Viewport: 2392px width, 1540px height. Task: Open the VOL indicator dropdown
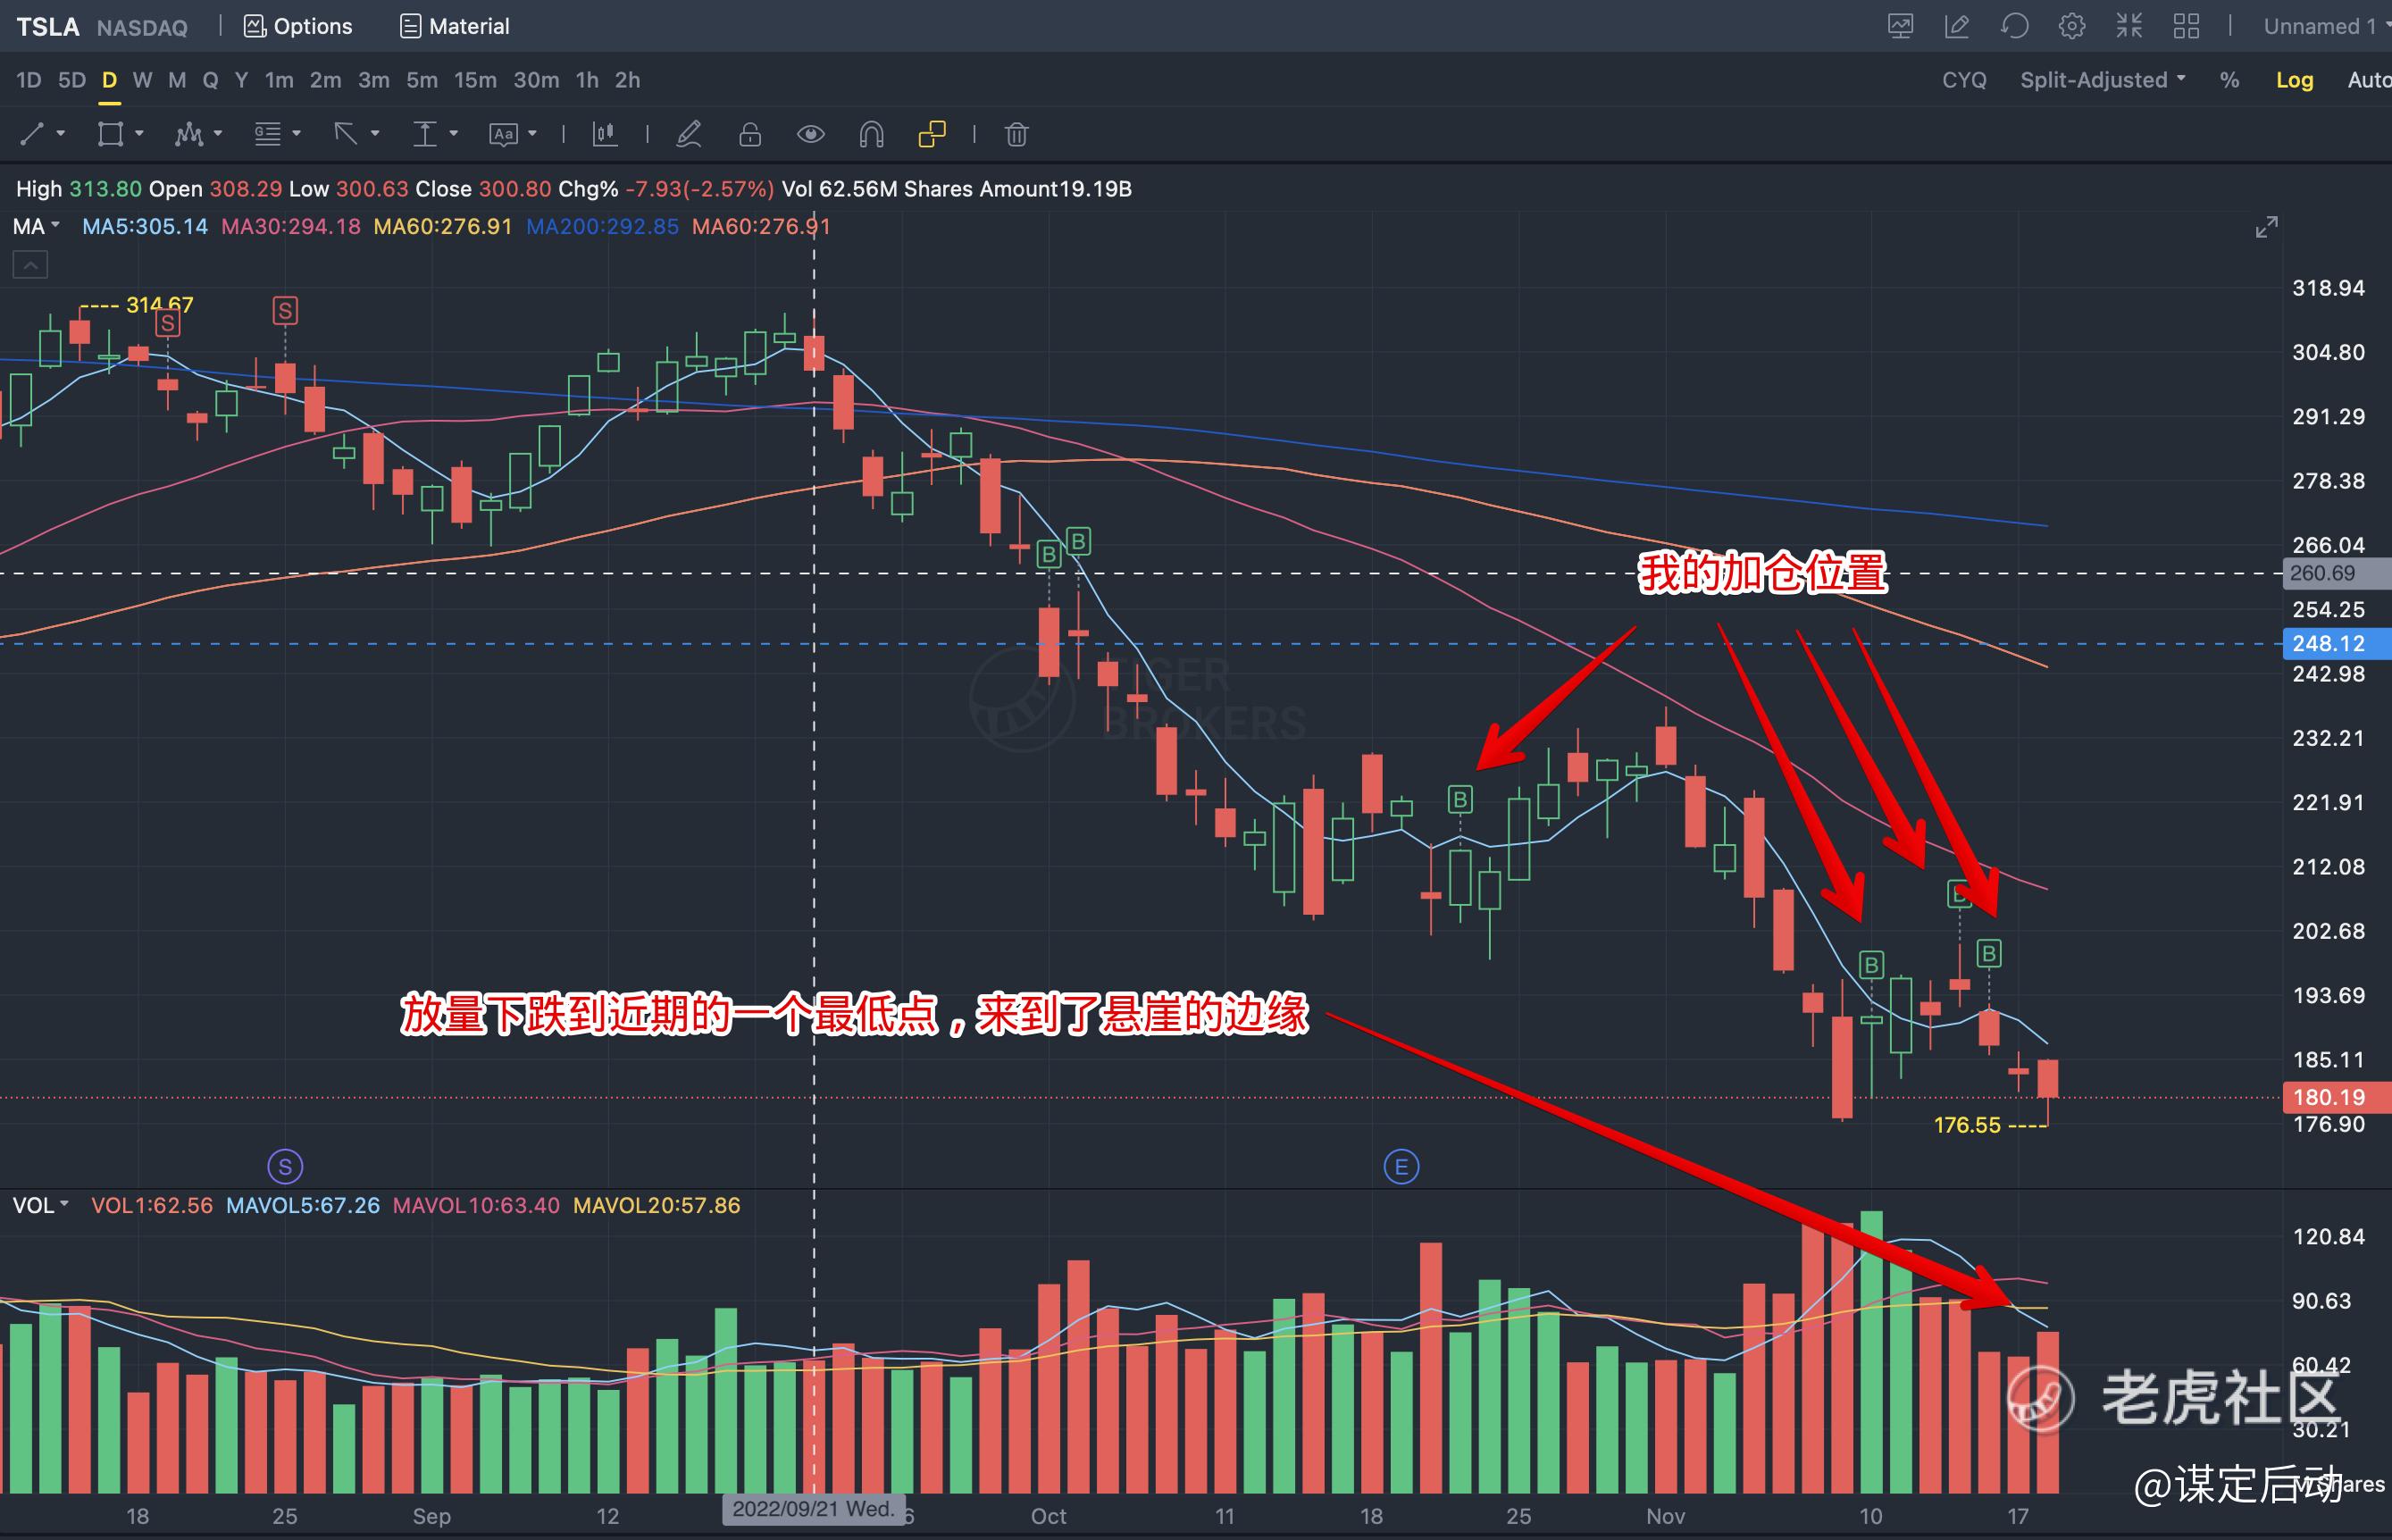[x=40, y=1205]
